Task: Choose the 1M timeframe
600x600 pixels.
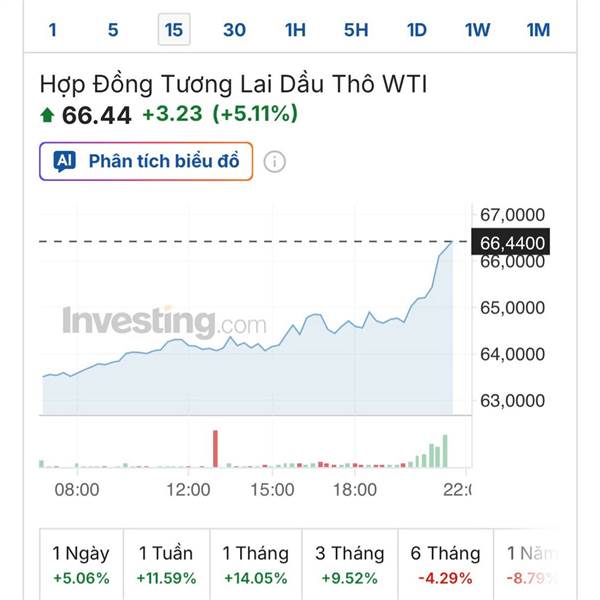Action: (538, 30)
